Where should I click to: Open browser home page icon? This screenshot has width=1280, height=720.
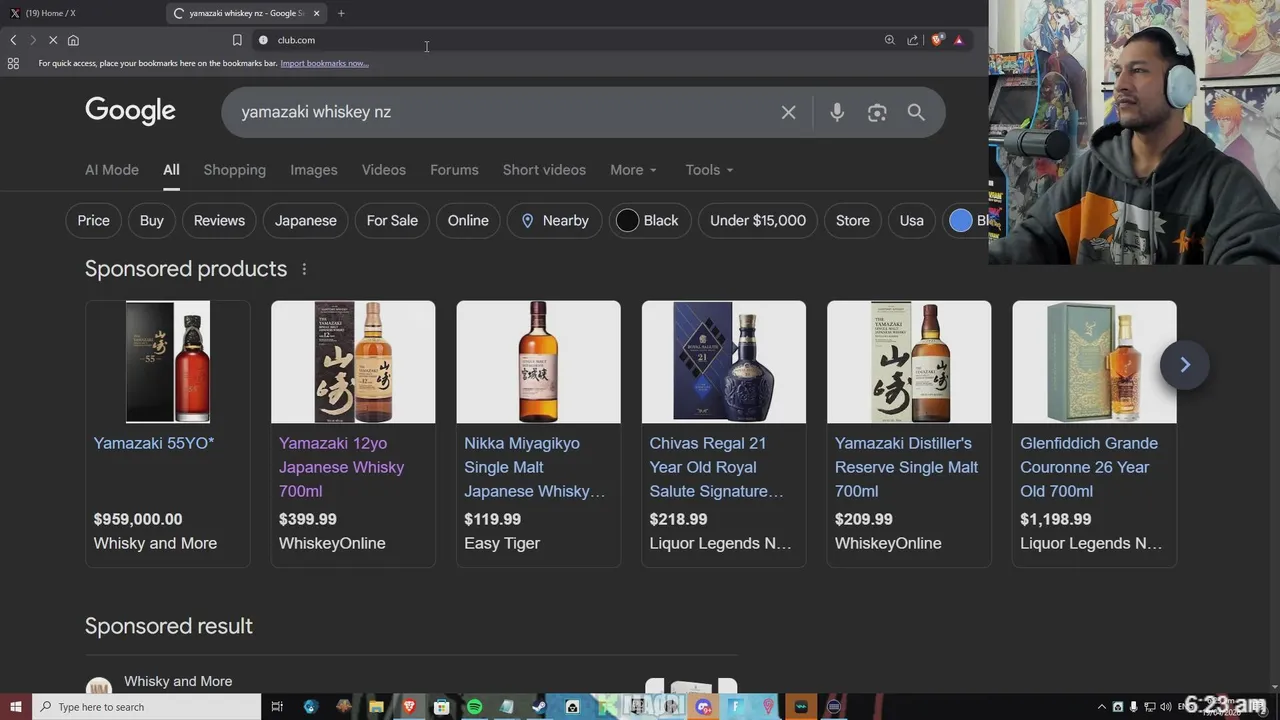point(73,40)
